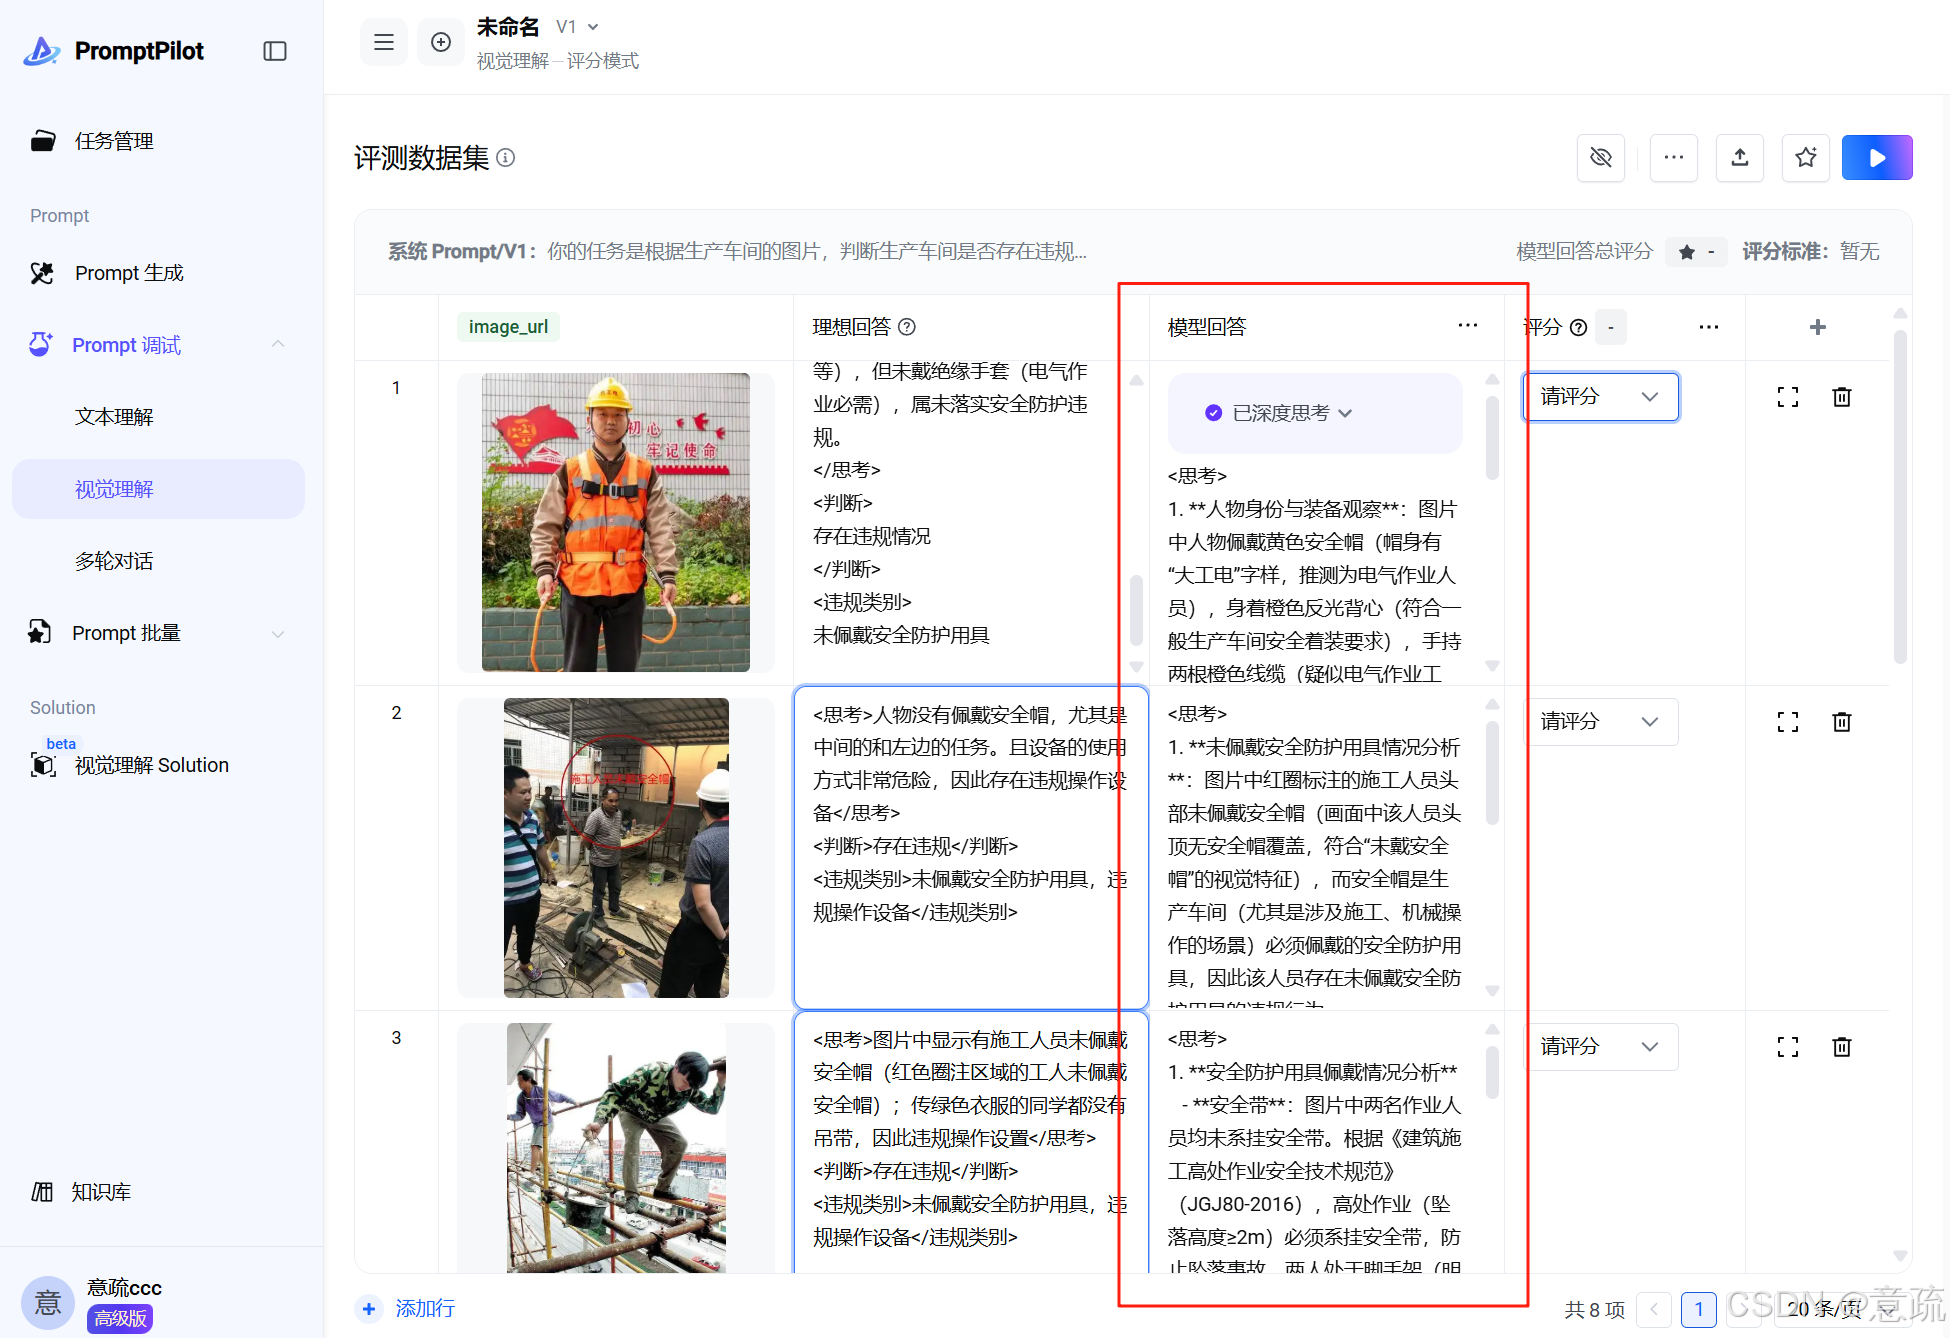Click row 3 scaffolding workers image
1950x1338 pixels.
tap(616, 1148)
